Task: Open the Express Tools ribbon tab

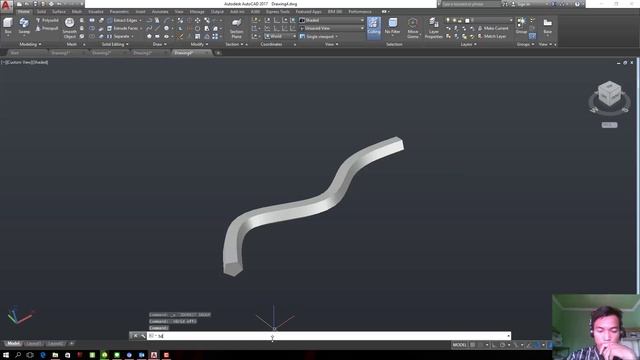Action: click(278, 12)
